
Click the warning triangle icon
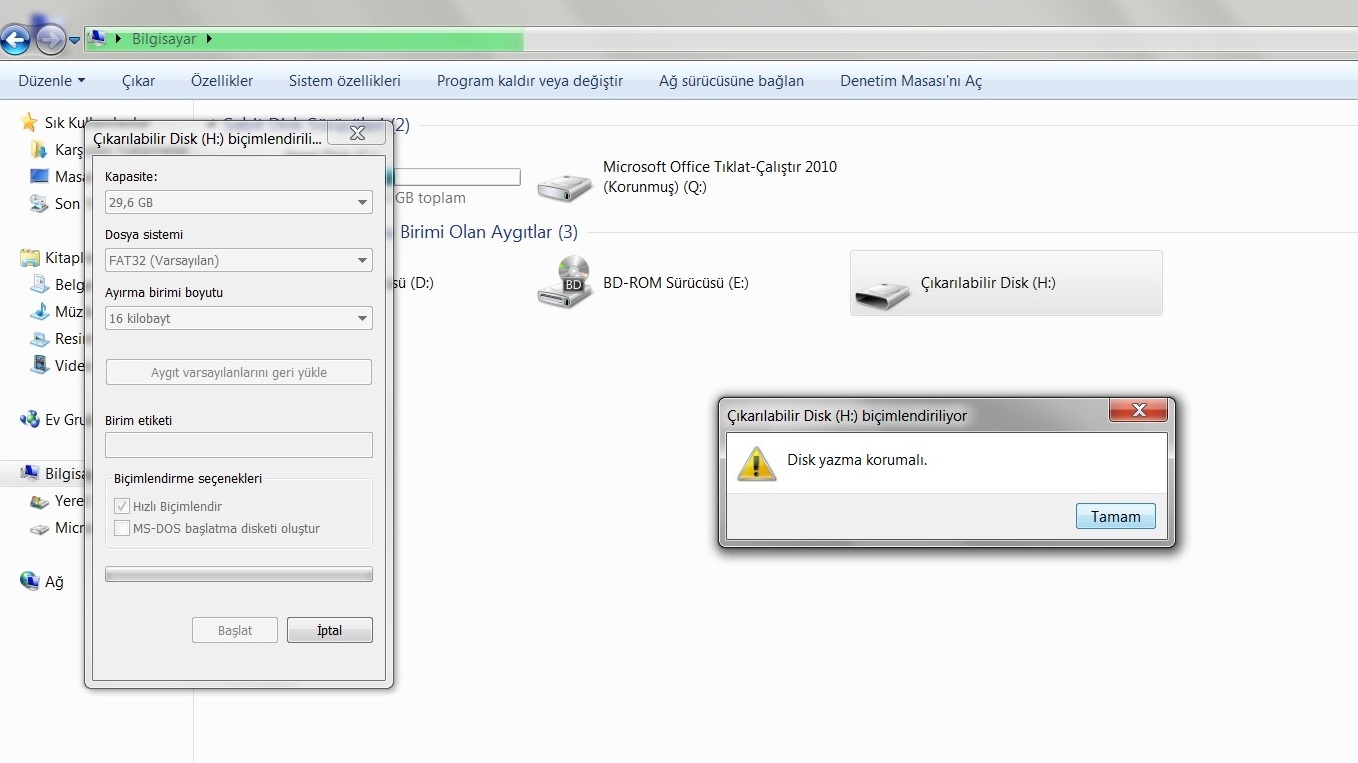coord(757,463)
